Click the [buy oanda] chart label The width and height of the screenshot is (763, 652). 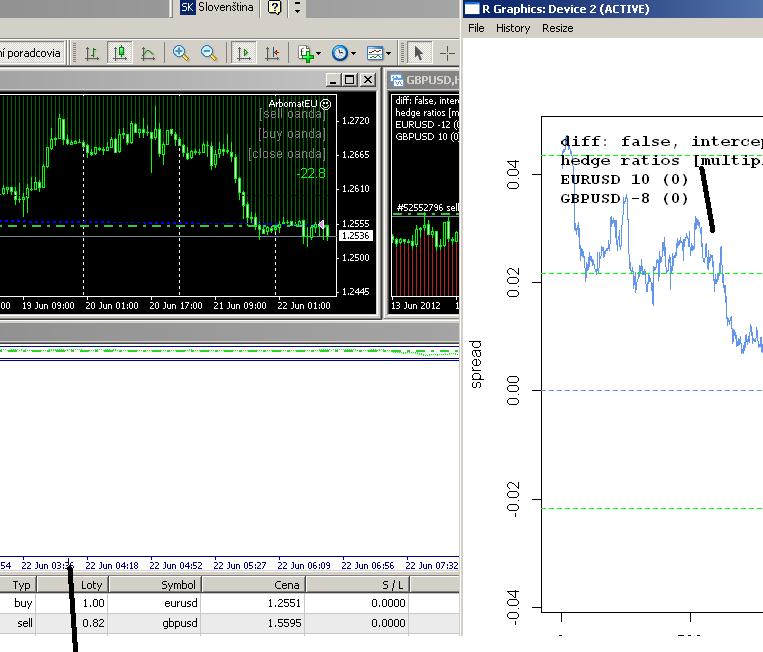click(291, 134)
